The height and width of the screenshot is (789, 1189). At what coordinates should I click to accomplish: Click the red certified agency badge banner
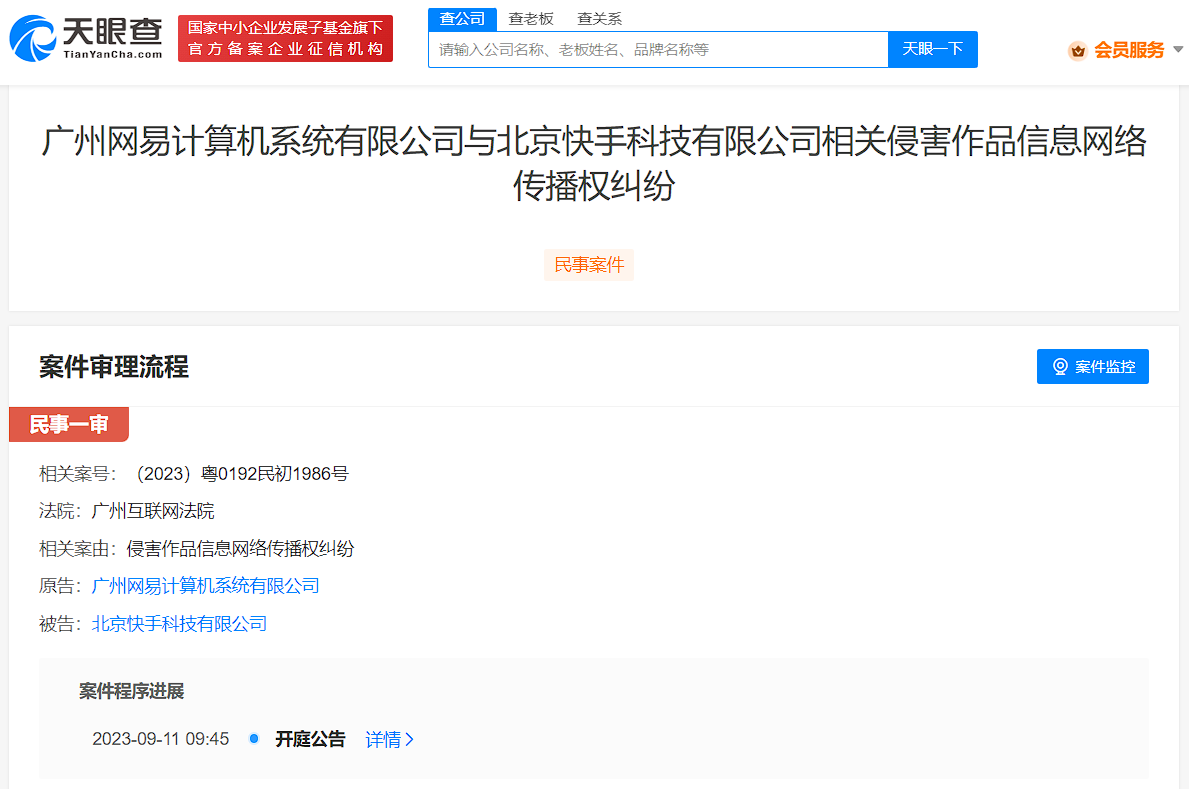pyautogui.click(x=285, y=38)
